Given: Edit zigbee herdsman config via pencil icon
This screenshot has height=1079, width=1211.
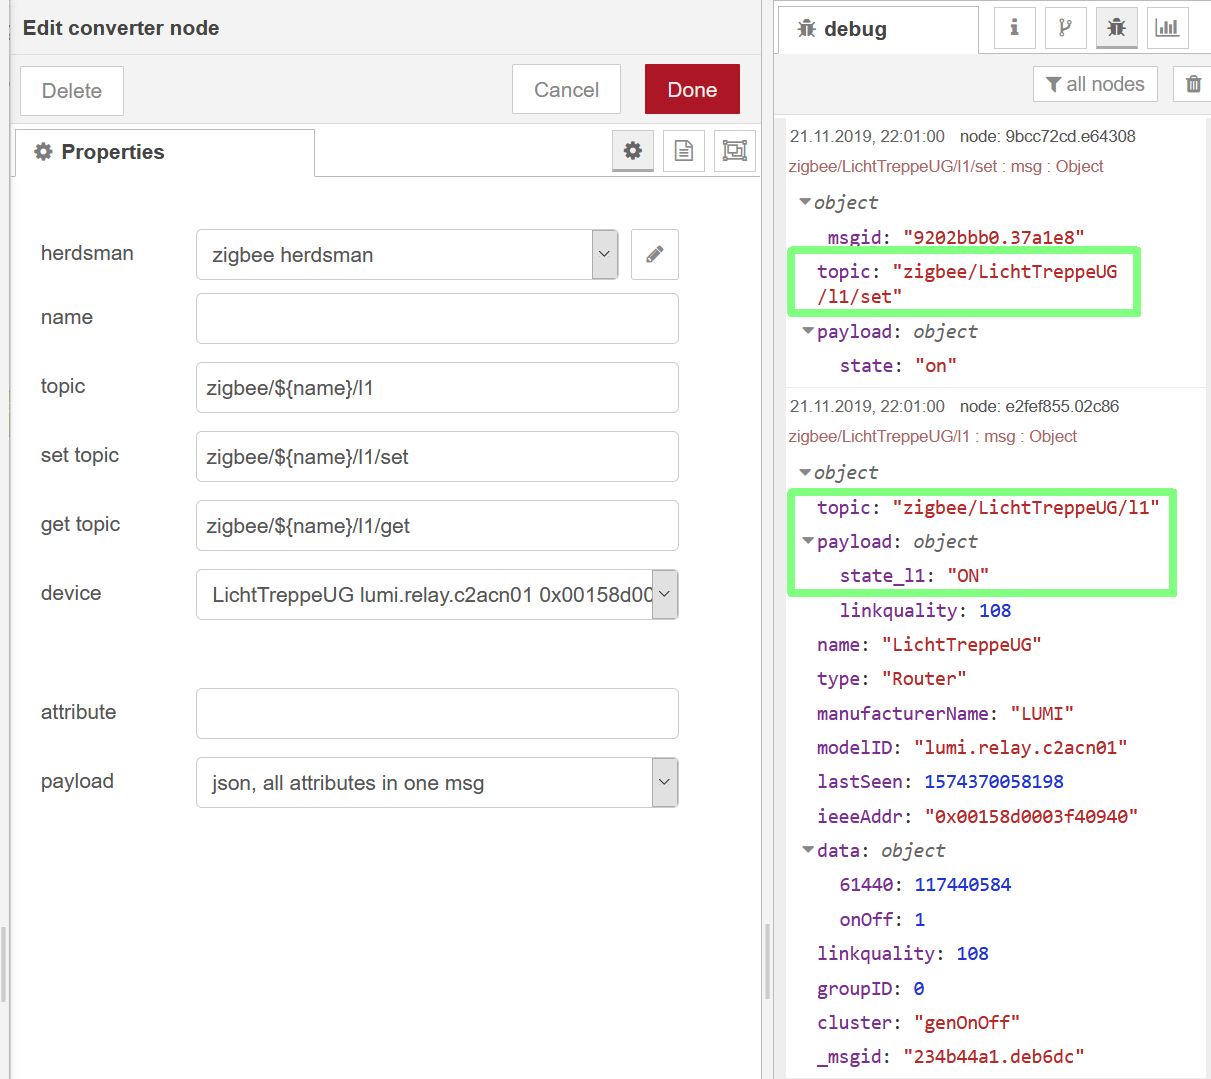Looking at the screenshot, I should click(654, 254).
